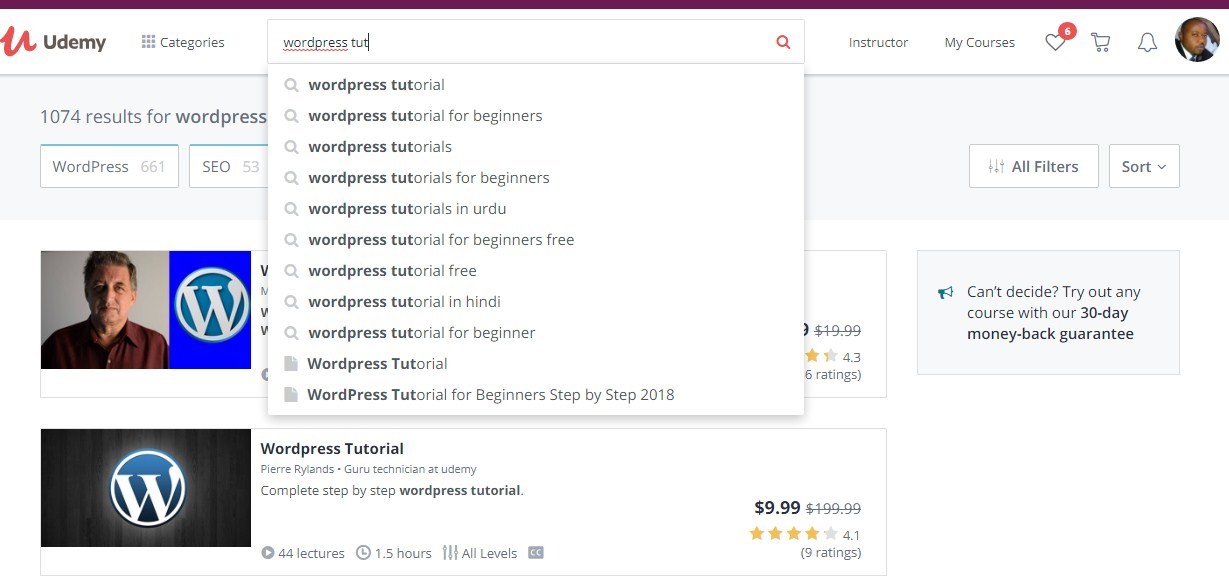Go to the Instructor page
The image size is (1229, 586).
878,43
